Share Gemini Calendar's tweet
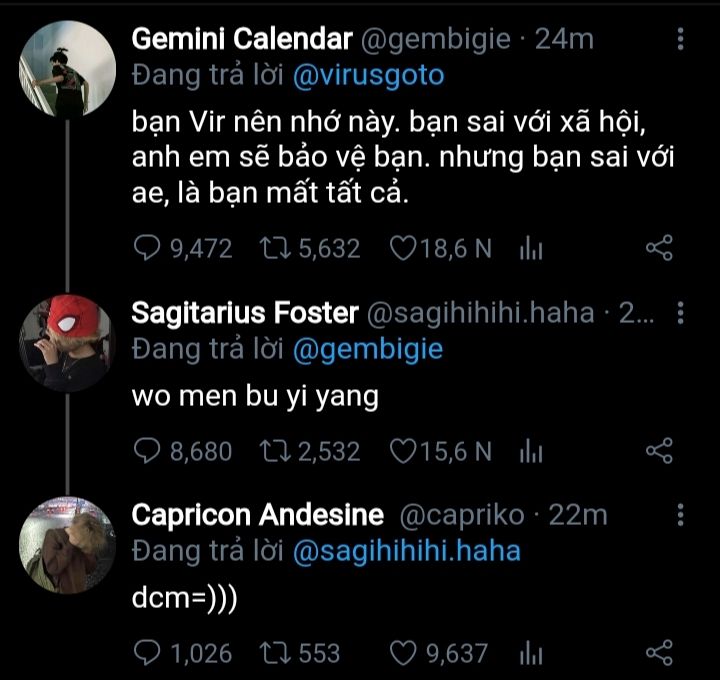 click(x=659, y=249)
